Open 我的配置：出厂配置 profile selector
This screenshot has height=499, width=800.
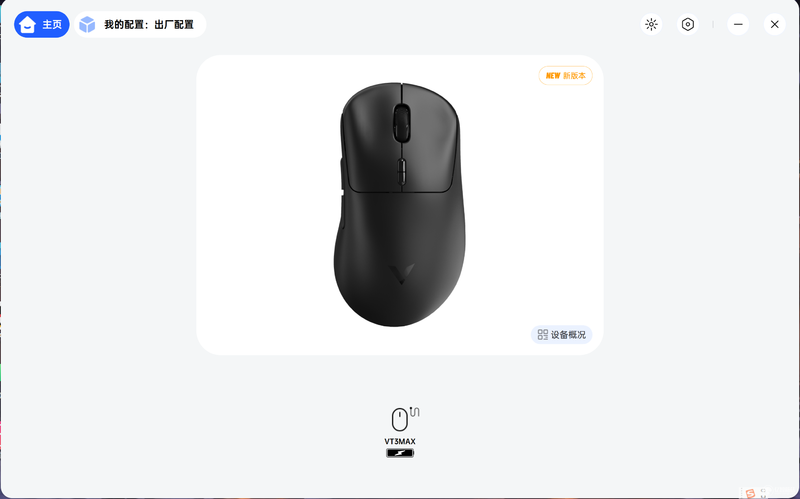140,24
